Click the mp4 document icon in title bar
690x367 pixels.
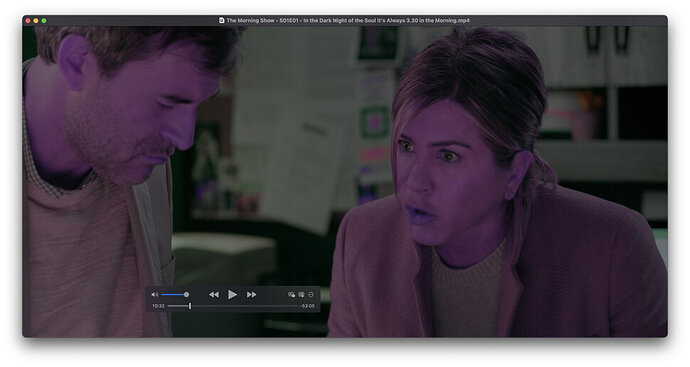[221, 20]
